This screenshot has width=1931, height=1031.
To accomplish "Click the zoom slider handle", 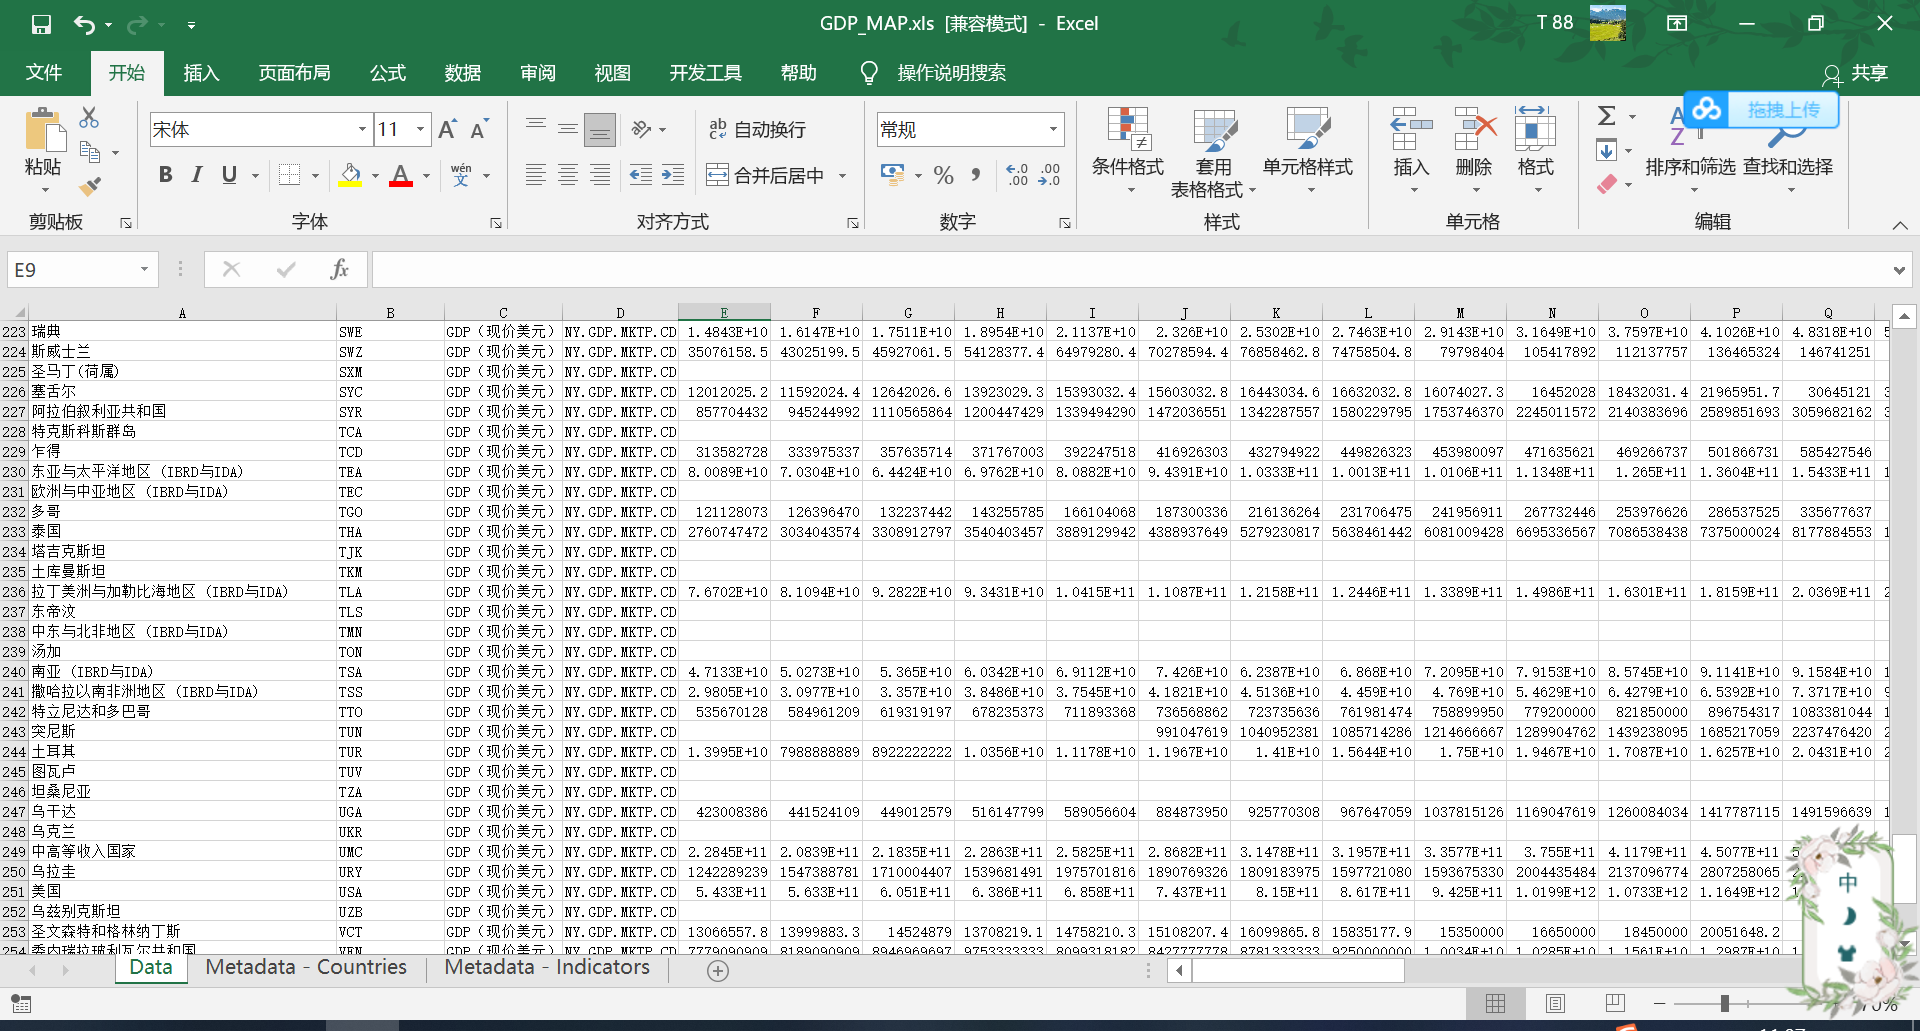I will tap(1725, 1003).
